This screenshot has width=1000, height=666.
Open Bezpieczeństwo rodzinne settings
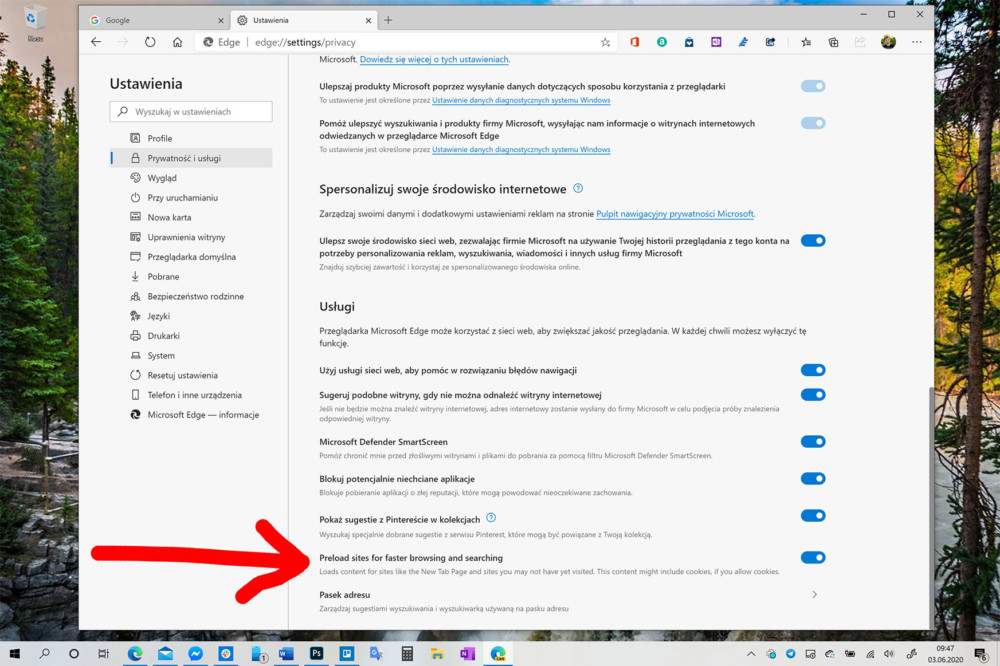click(191, 297)
